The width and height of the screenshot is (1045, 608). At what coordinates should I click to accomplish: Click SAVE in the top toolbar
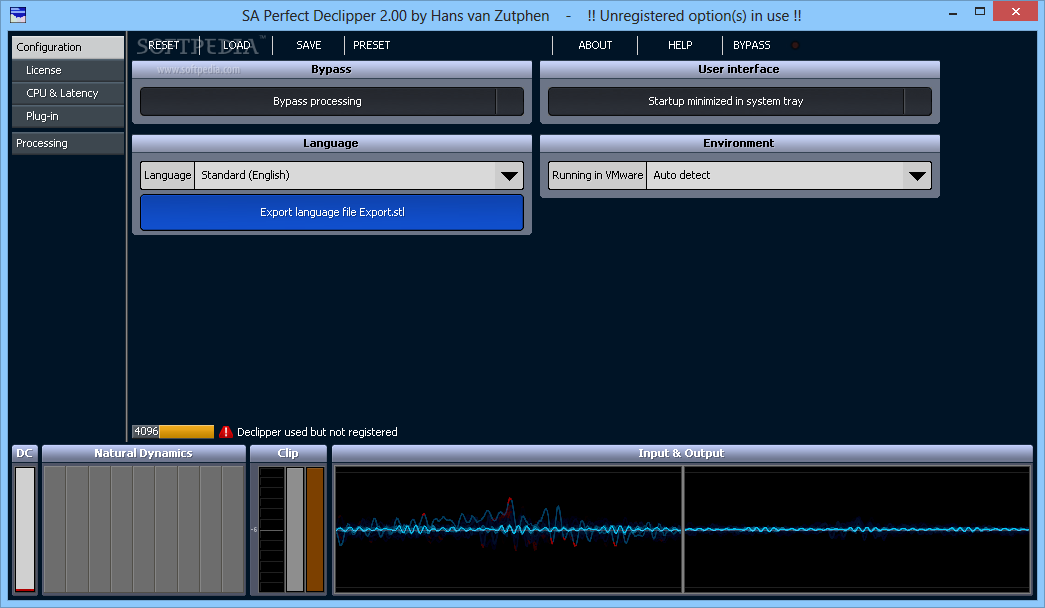click(309, 45)
